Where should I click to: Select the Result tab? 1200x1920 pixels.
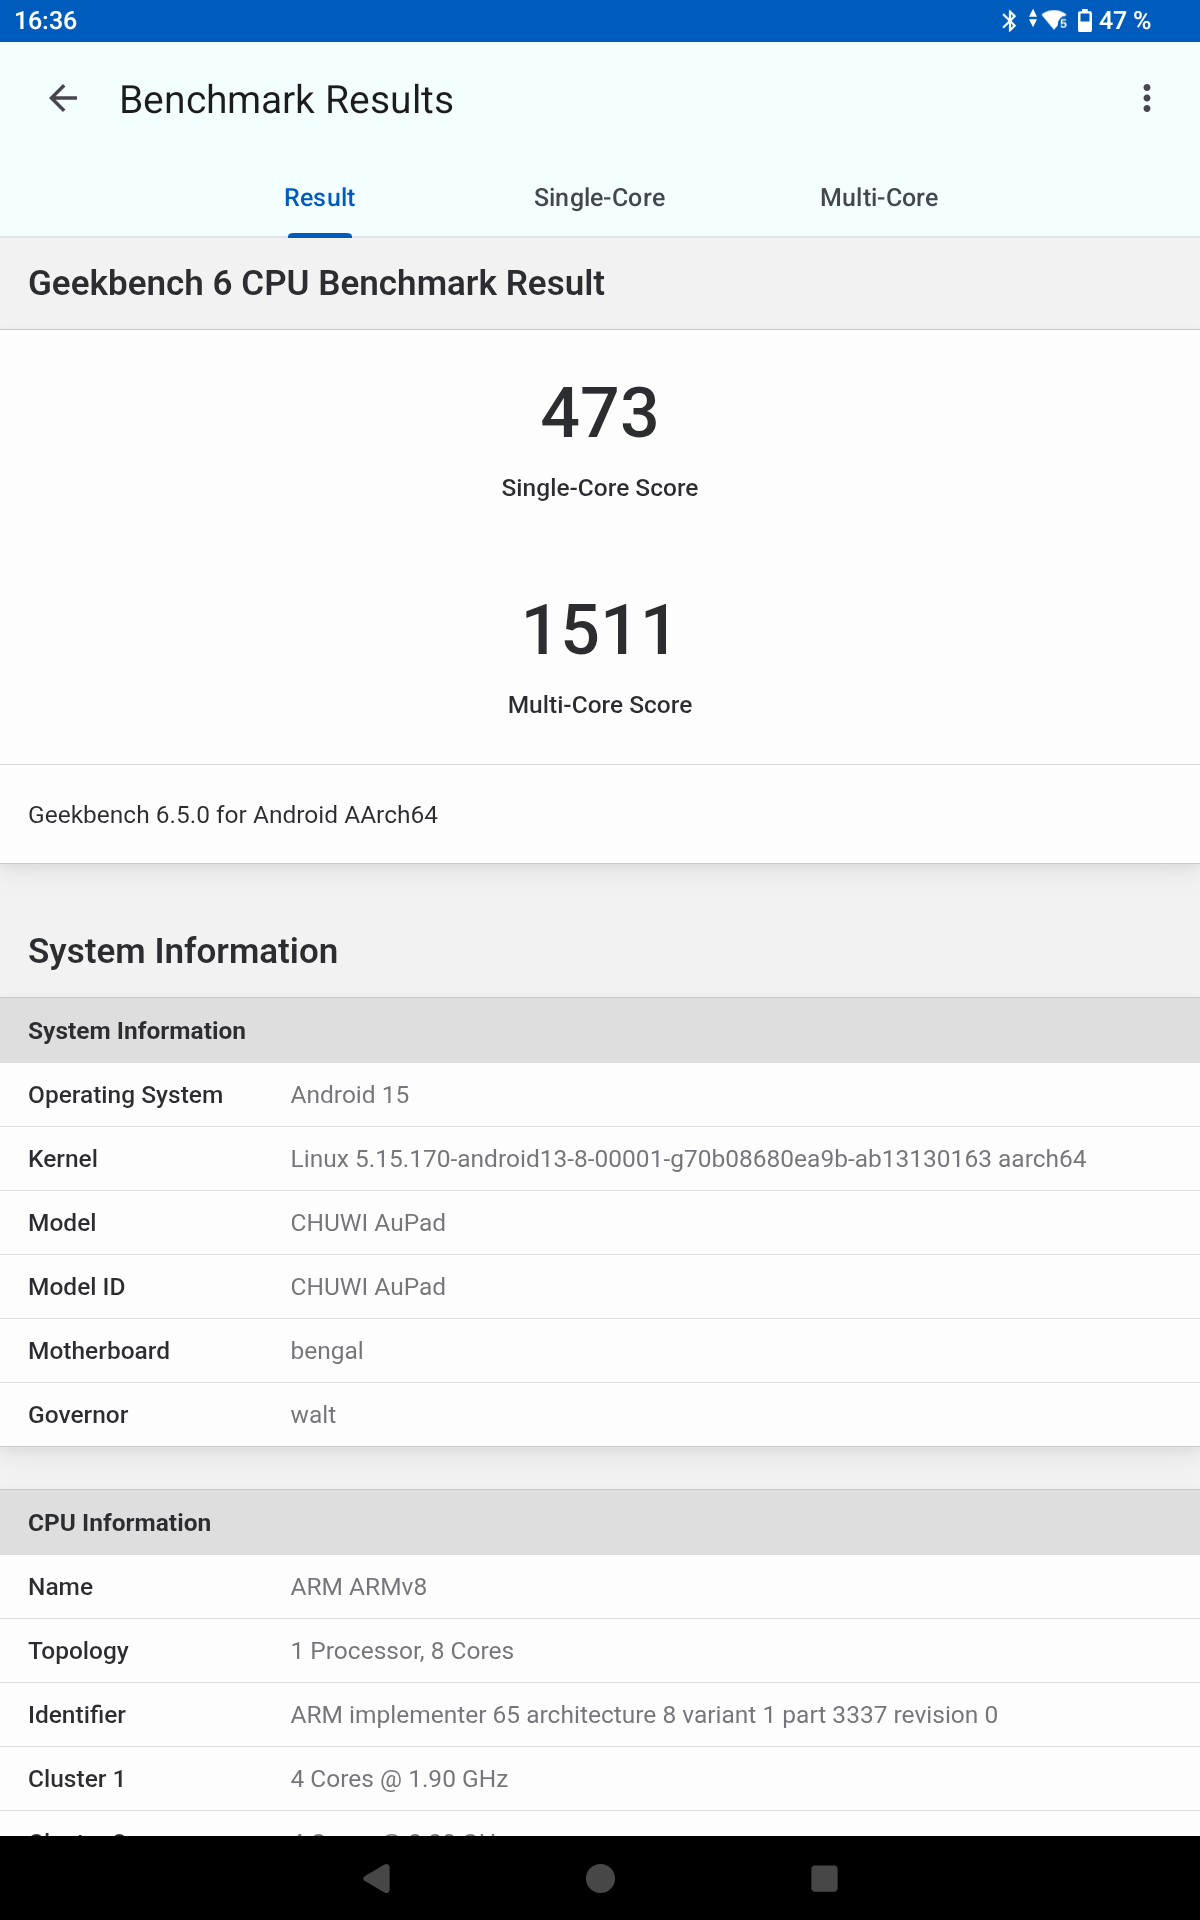click(x=320, y=198)
